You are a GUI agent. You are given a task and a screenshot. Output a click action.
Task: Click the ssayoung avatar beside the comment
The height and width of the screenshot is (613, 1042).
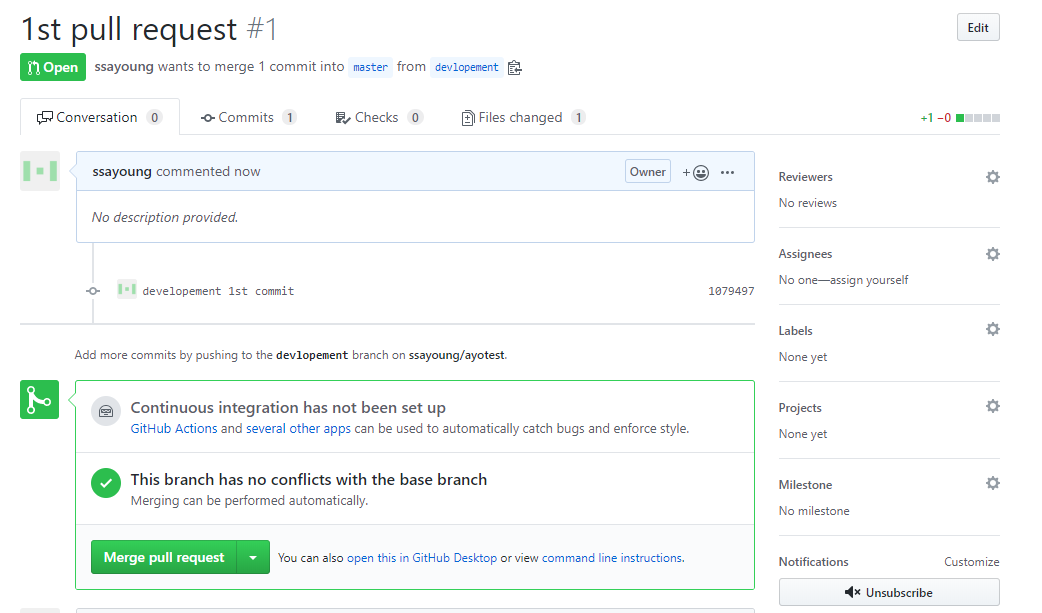point(40,171)
